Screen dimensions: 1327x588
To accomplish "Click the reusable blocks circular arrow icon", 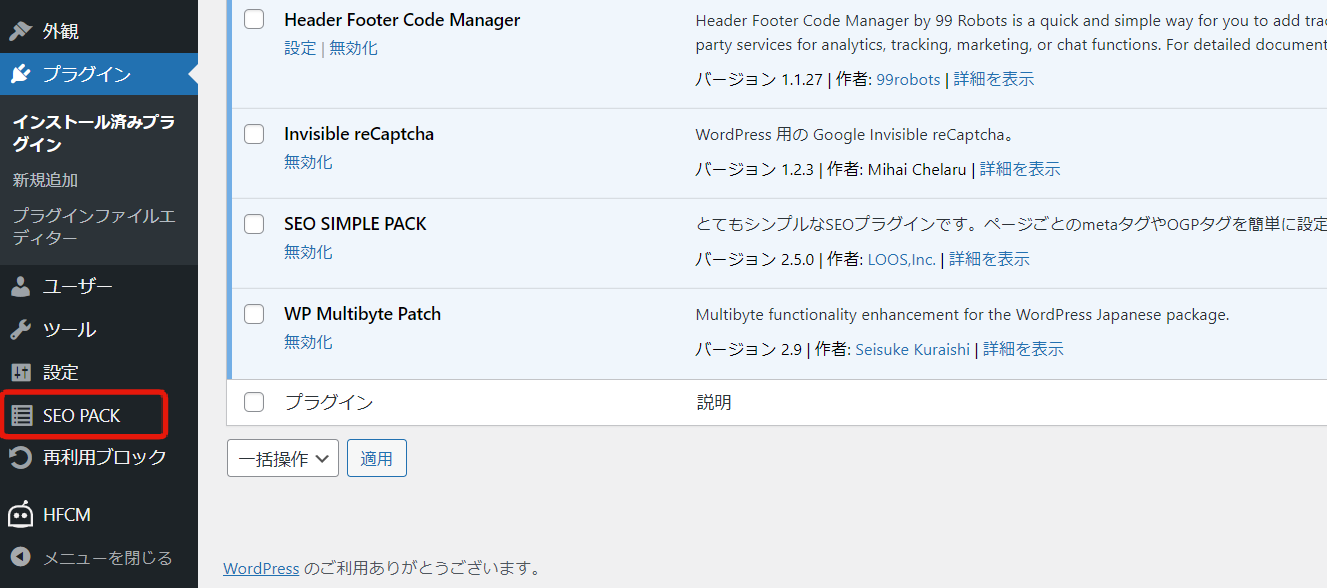I will click(21, 458).
